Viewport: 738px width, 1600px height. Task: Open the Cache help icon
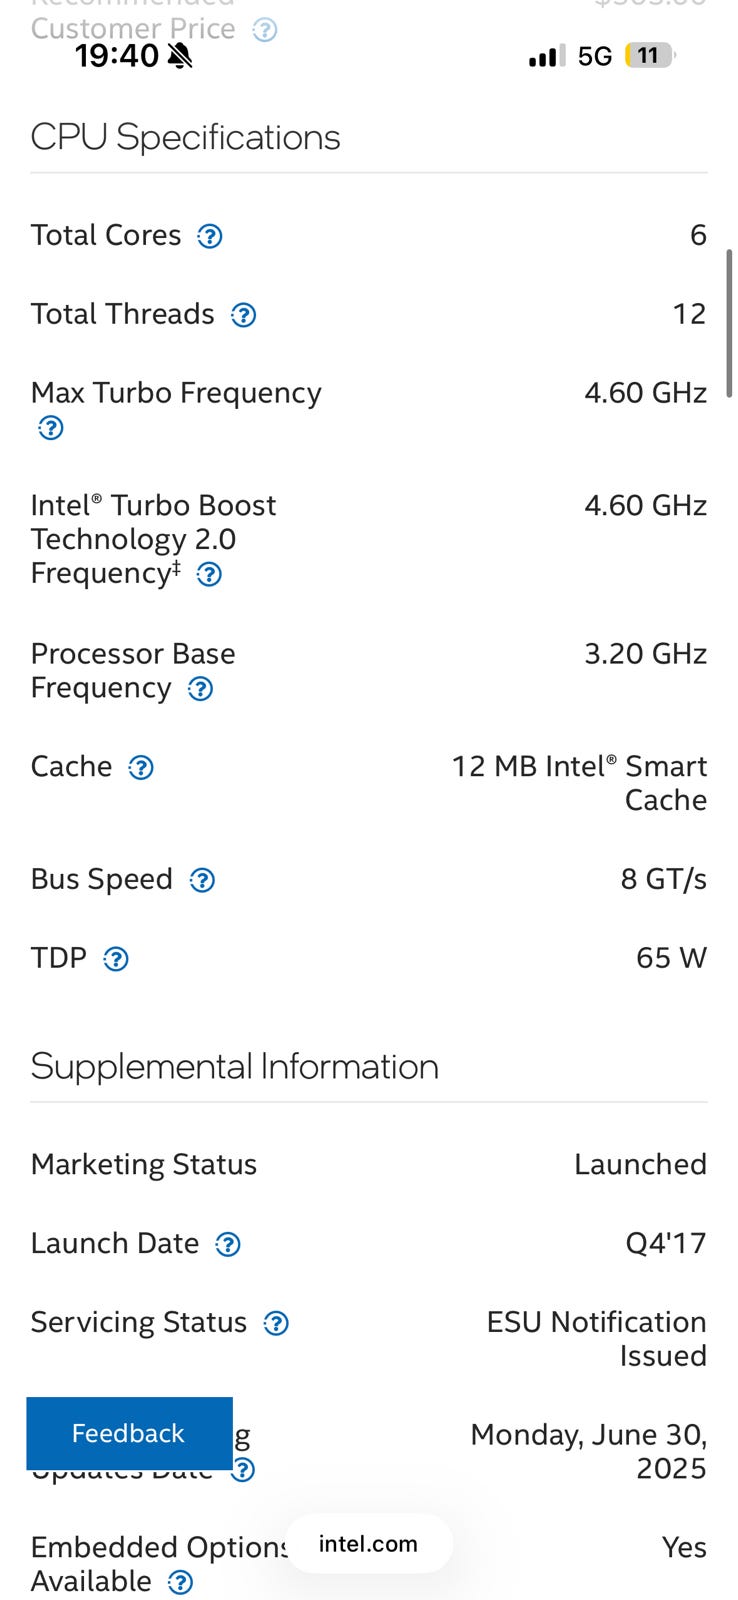(141, 767)
